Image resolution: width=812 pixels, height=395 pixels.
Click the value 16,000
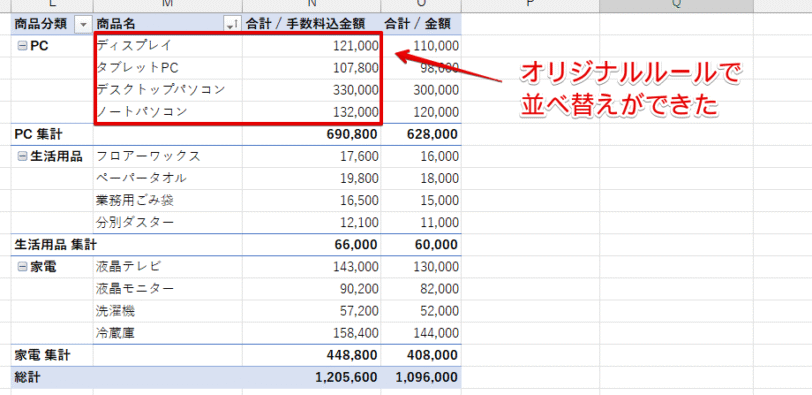tap(439, 156)
